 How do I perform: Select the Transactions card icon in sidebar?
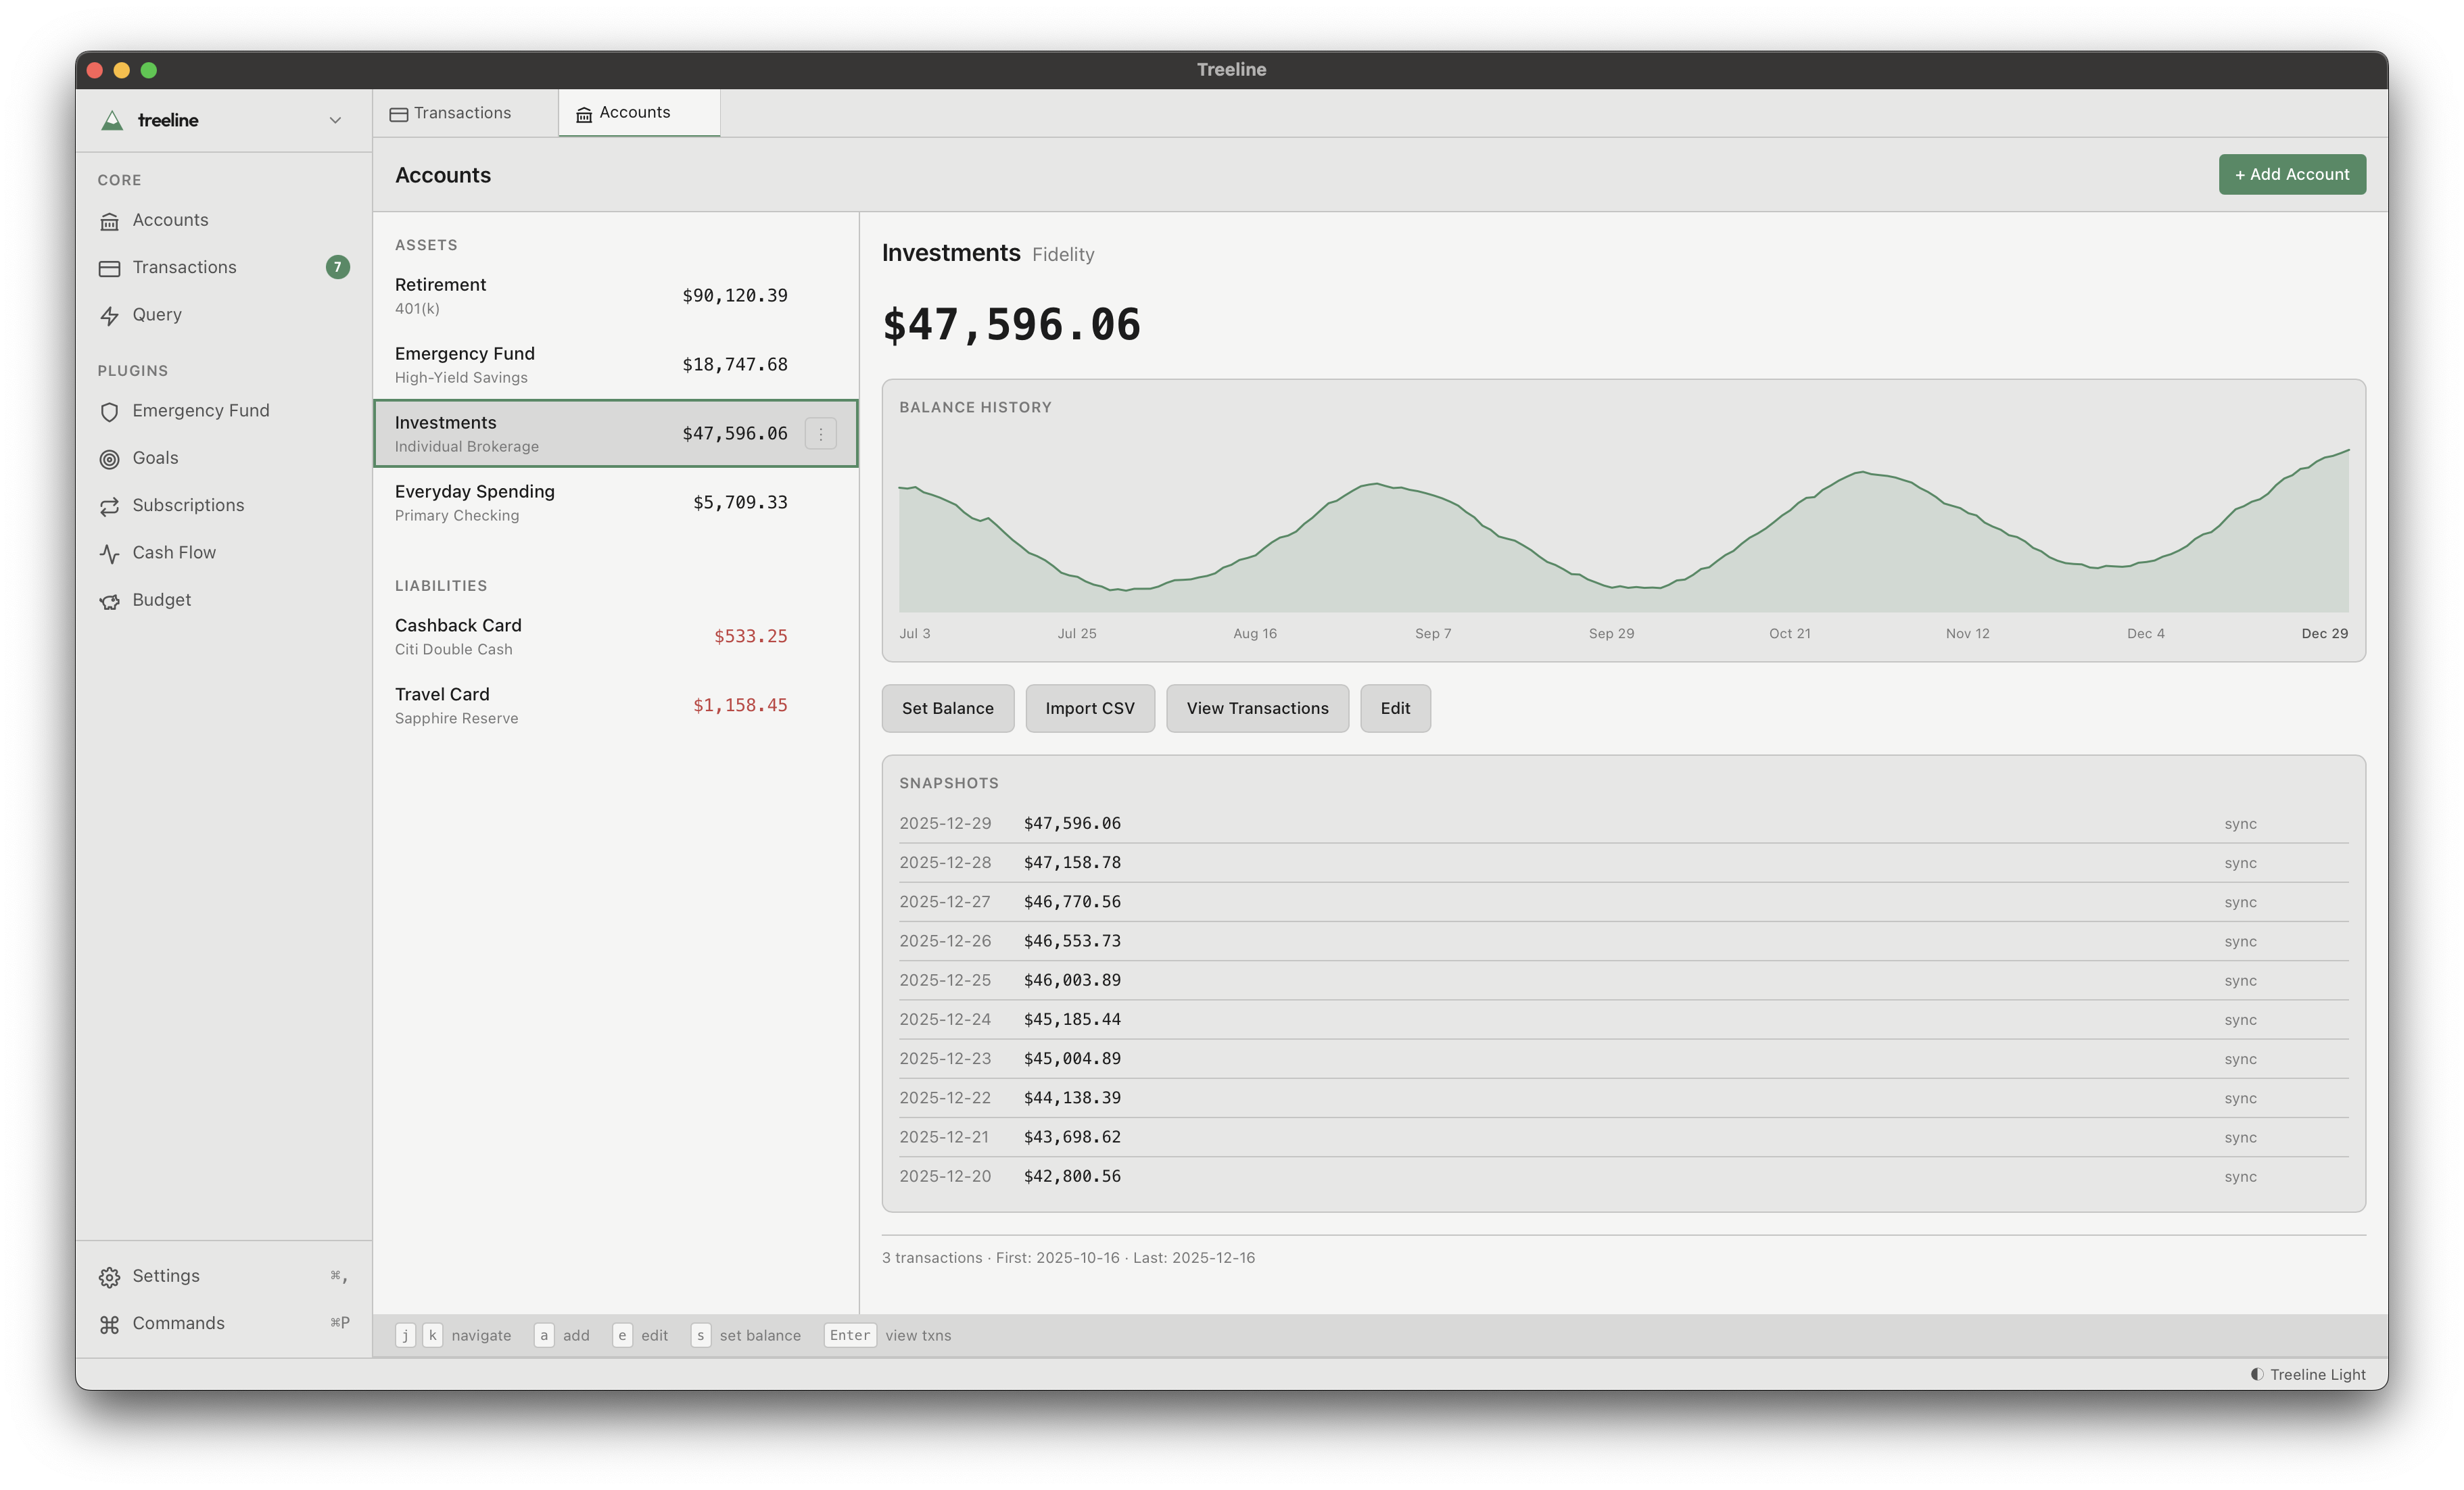[110, 267]
